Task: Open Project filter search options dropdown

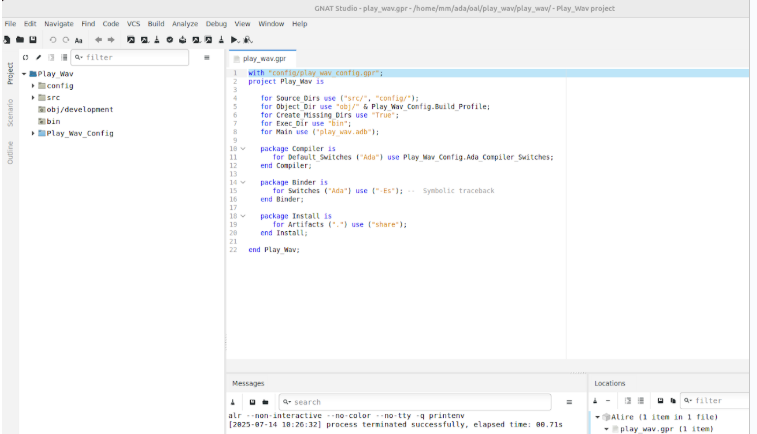Action: 79,57
